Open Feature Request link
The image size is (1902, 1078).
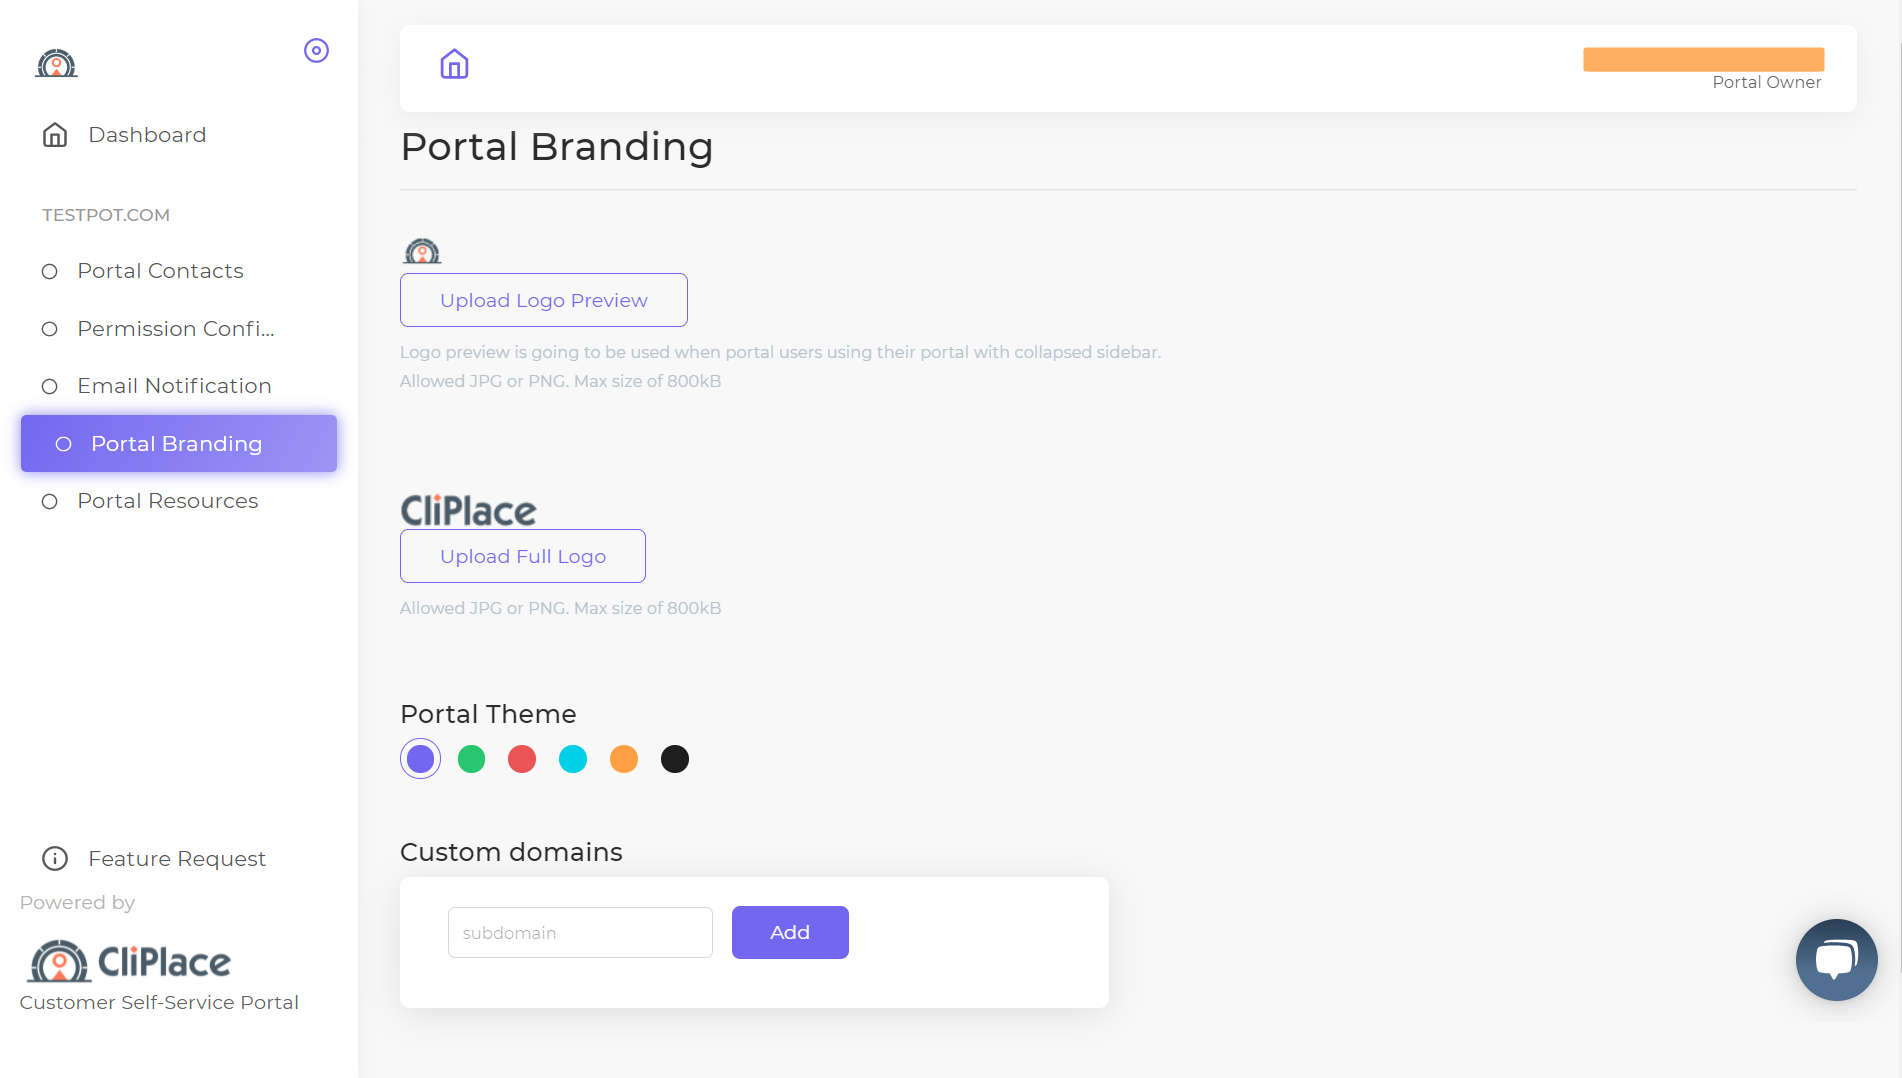[177, 859]
